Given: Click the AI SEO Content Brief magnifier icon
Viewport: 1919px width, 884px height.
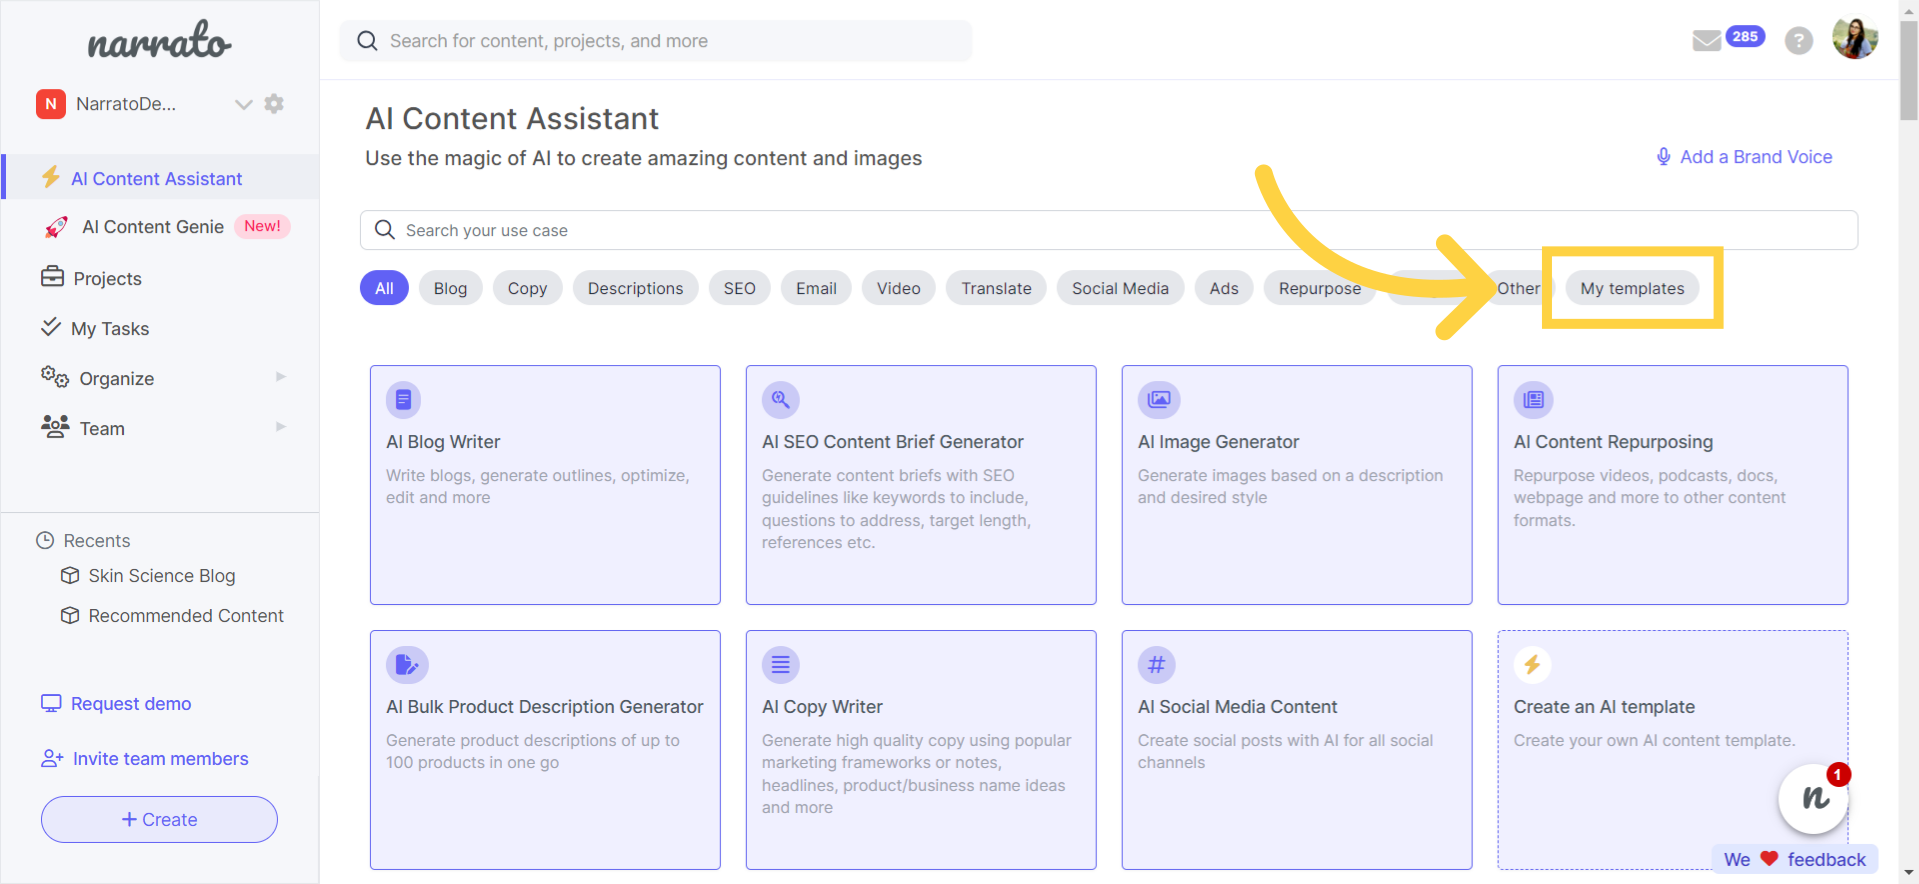Looking at the screenshot, I should [780, 400].
